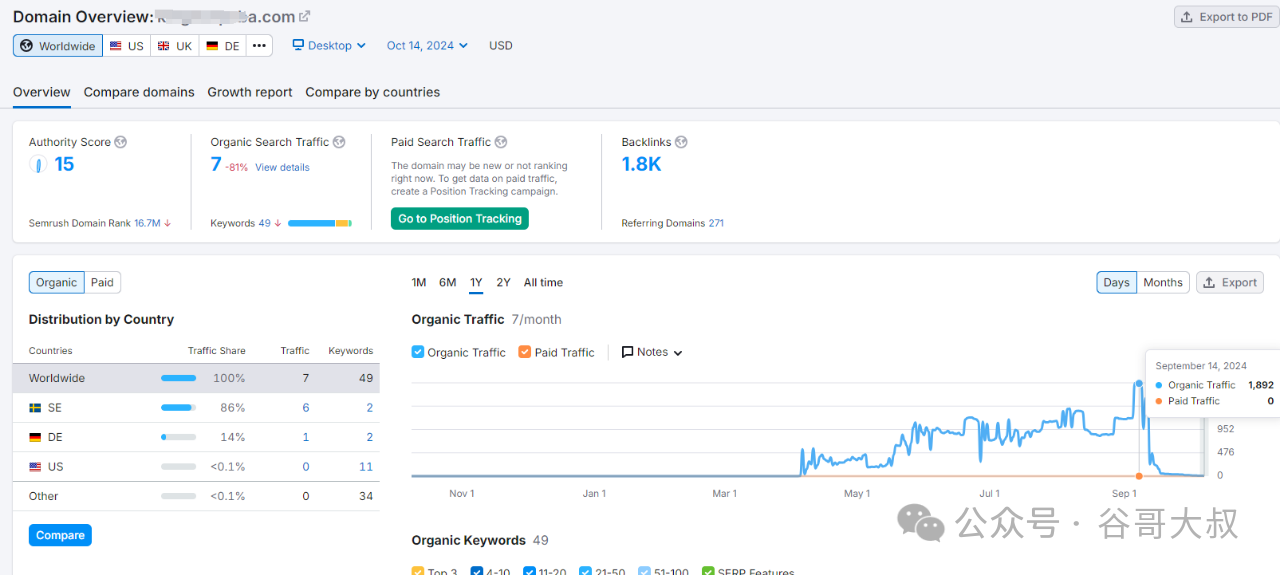Open the Oct 14, 2024 date dropdown
Viewport: 1280px width, 575px height.
pos(427,45)
